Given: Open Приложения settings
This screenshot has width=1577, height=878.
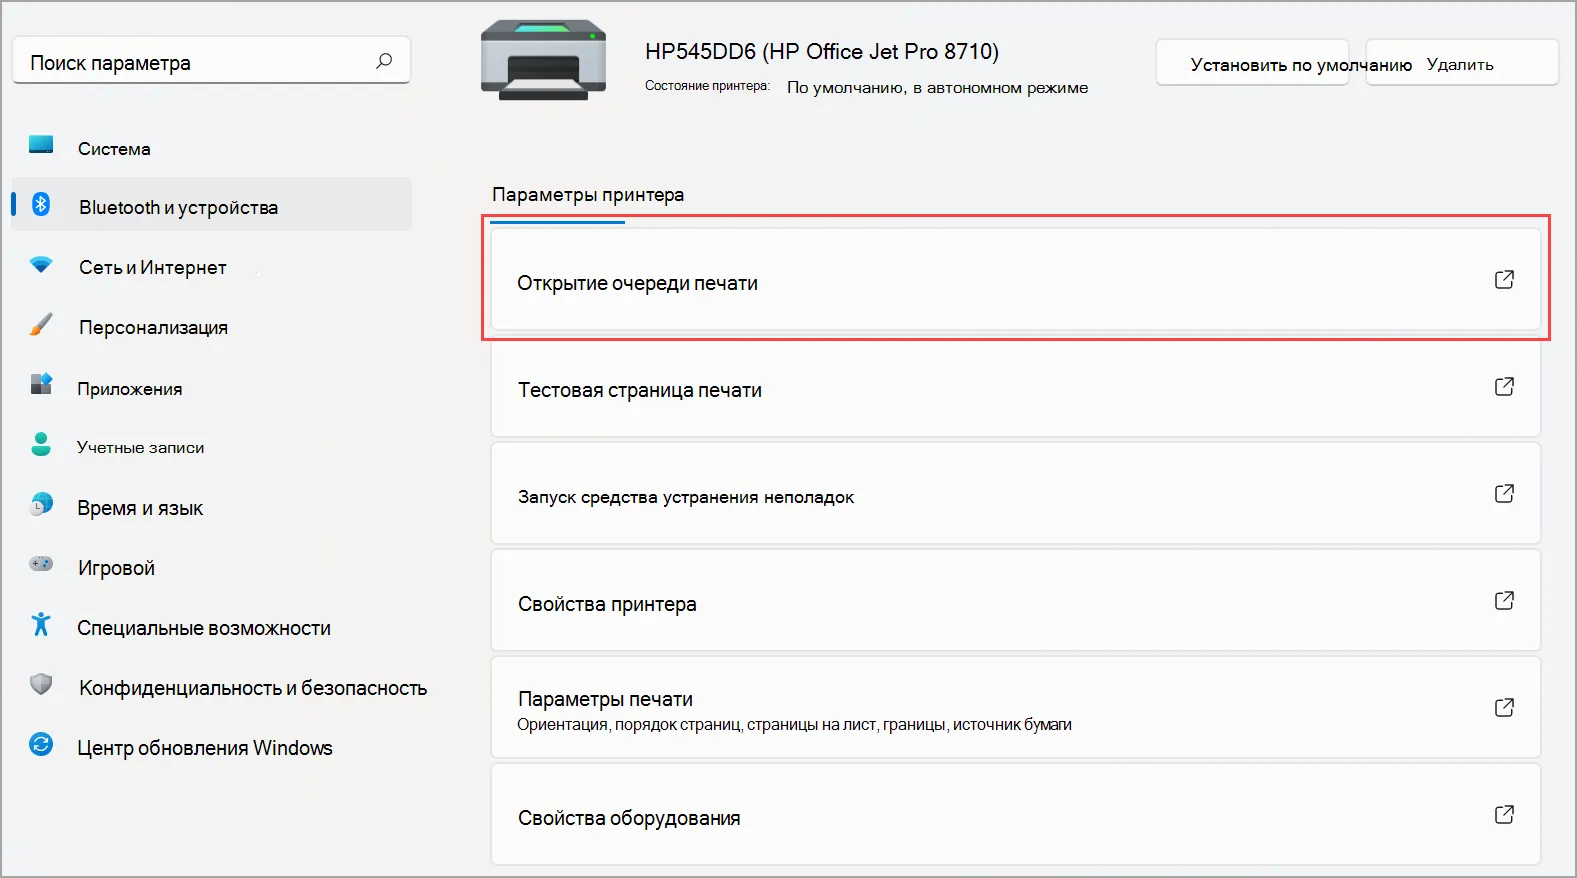Looking at the screenshot, I should click(211, 388).
